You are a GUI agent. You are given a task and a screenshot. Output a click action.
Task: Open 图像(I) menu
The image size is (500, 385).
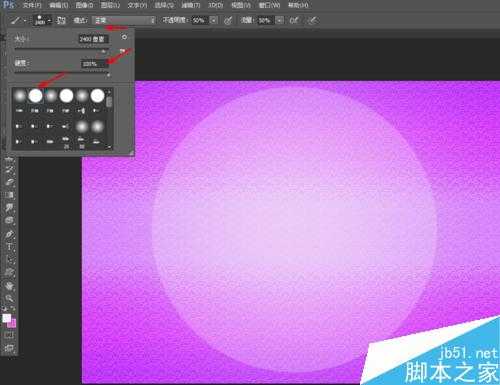point(84,5)
